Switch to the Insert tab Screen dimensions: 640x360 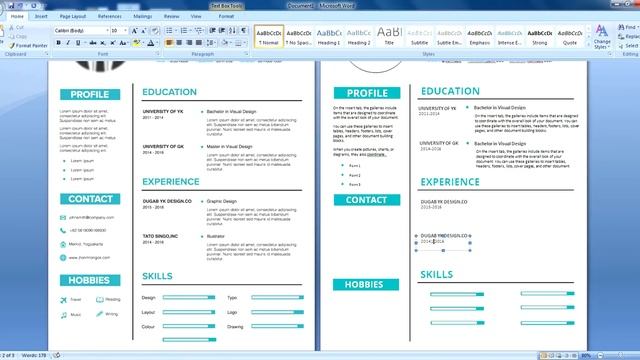coord(41,16)
